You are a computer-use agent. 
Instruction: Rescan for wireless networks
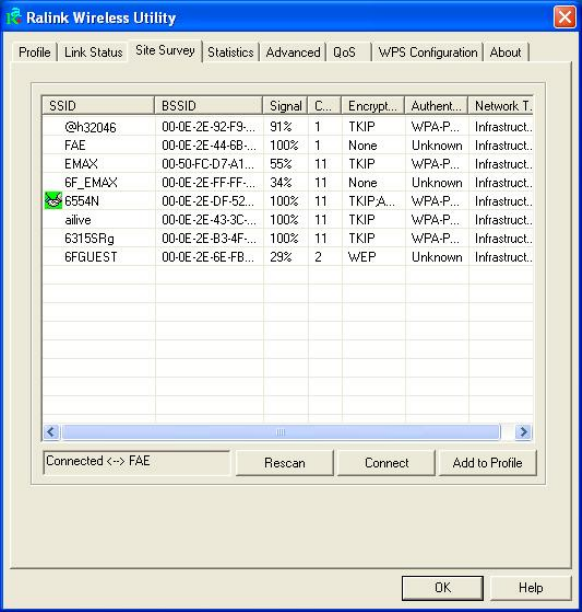pos(285,463)
